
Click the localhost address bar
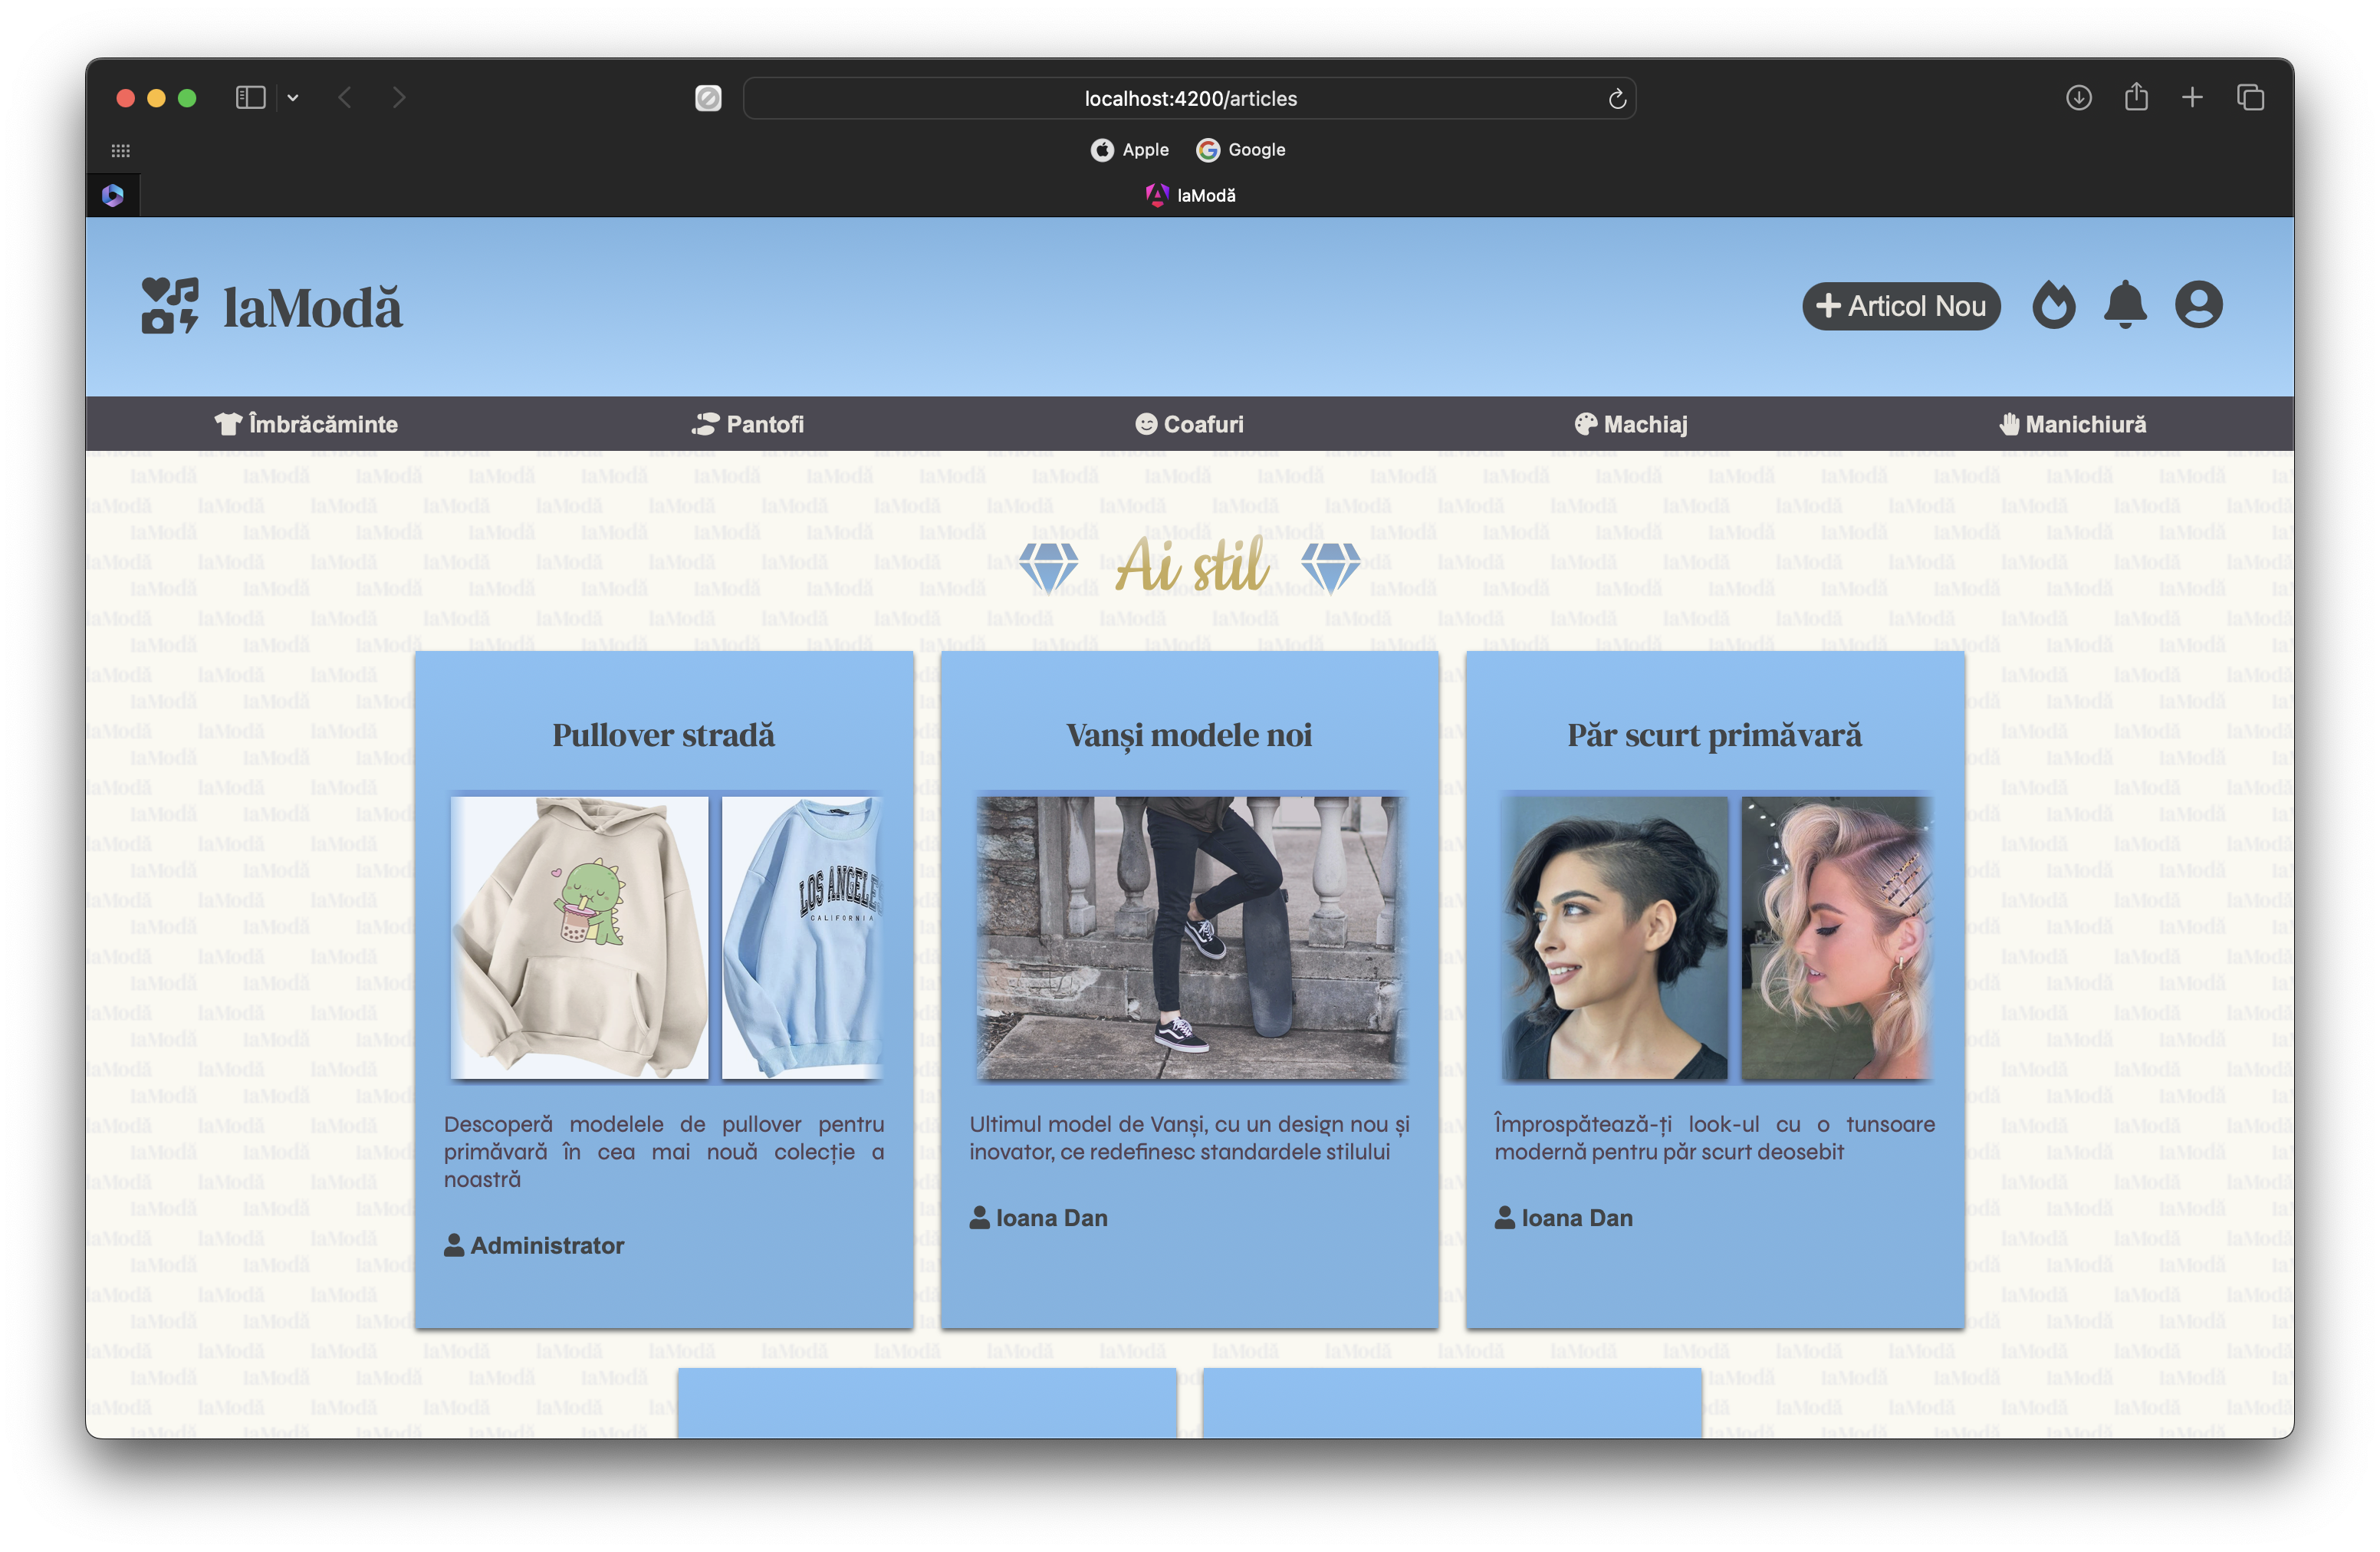coord(1189,99)
